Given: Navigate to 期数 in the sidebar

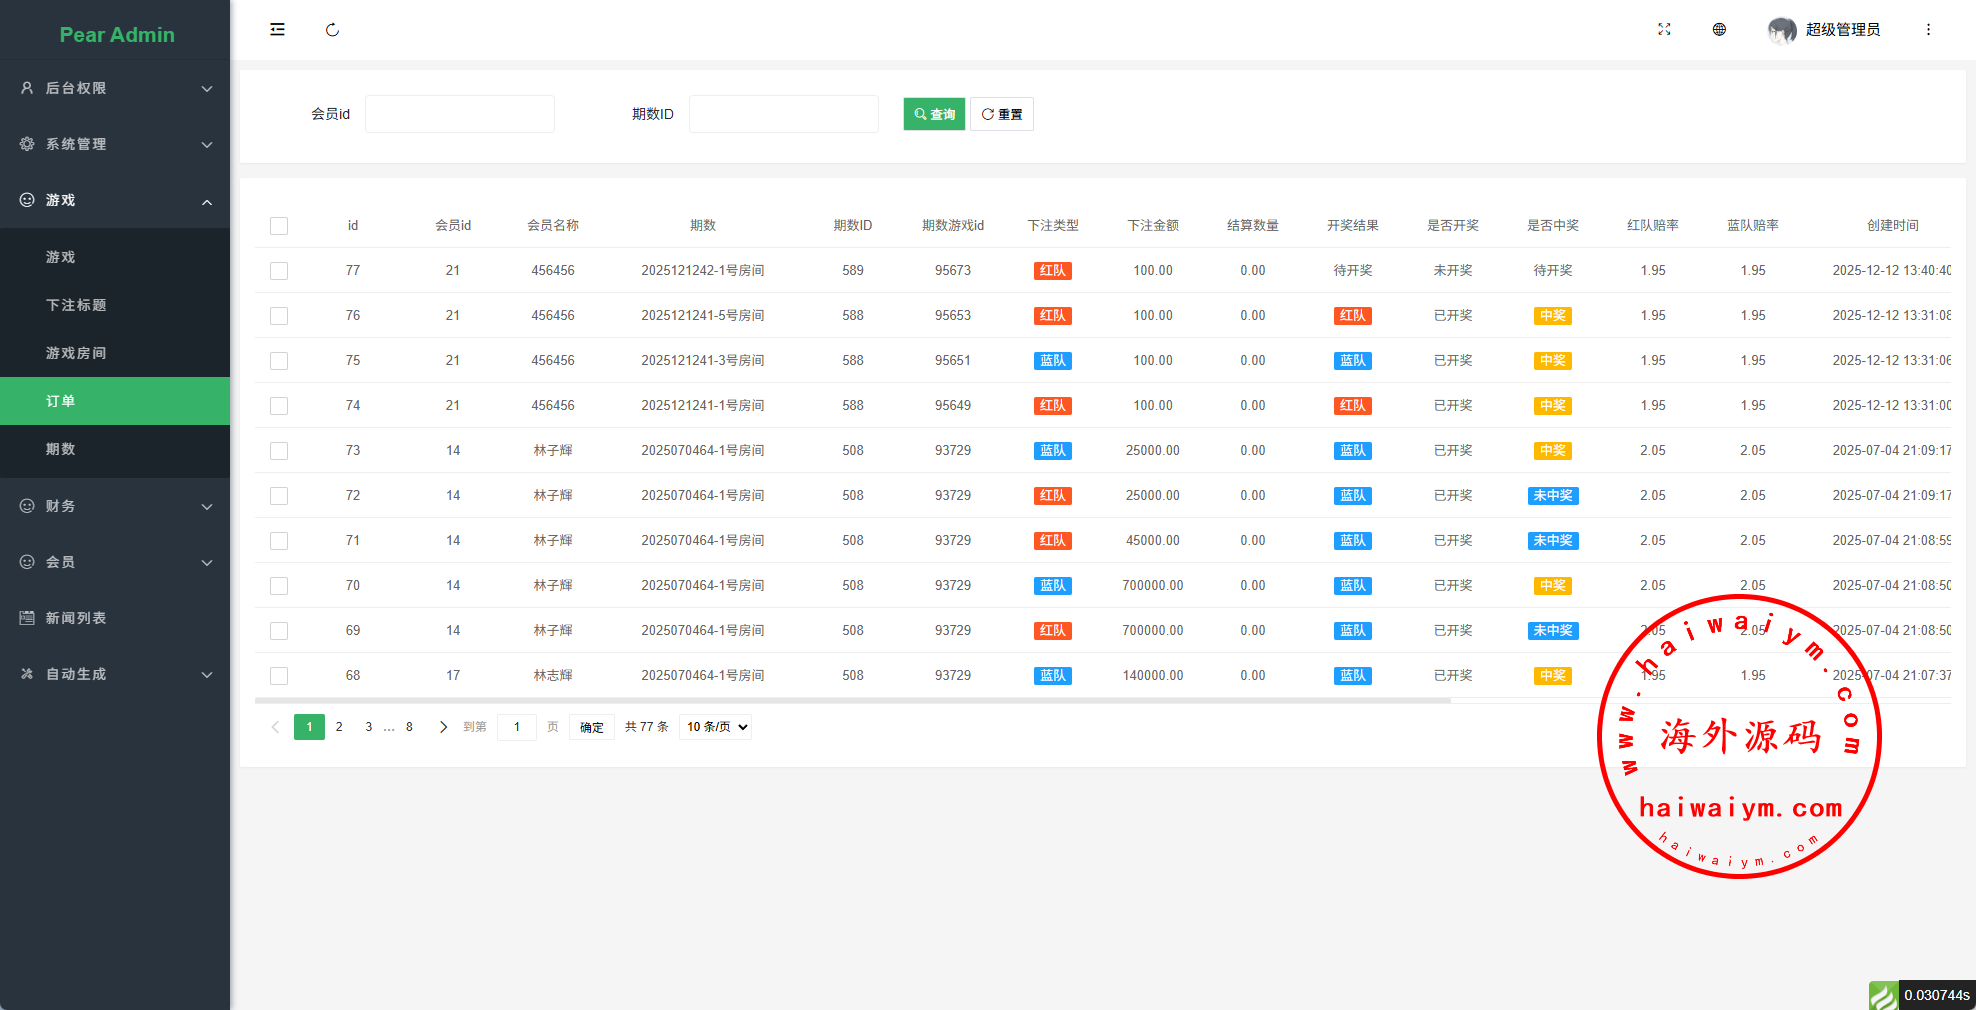Looking at the screenshot, I should [x=61, y=449].
